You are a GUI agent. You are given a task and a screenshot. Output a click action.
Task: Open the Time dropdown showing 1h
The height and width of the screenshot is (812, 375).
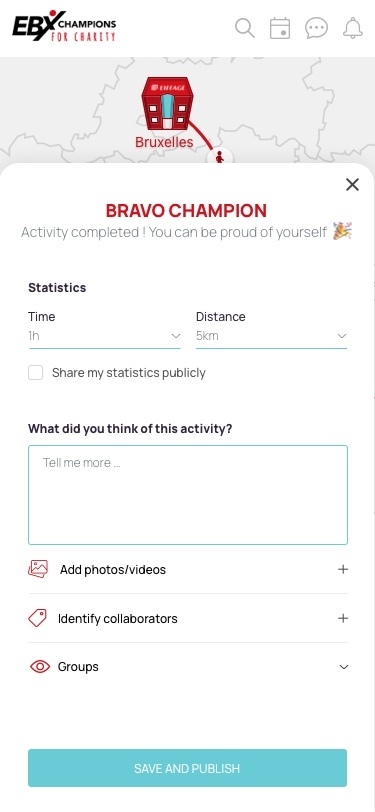[105, 336]
